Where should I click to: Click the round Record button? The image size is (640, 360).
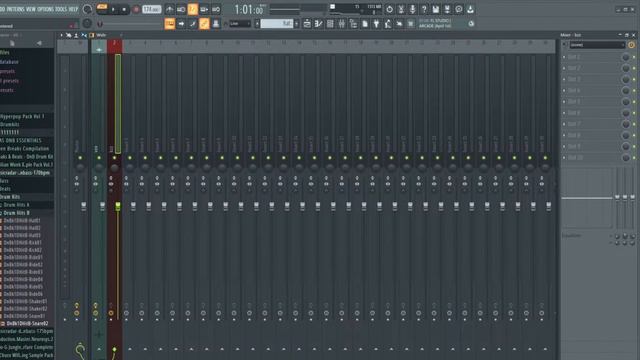coord(136,9)
